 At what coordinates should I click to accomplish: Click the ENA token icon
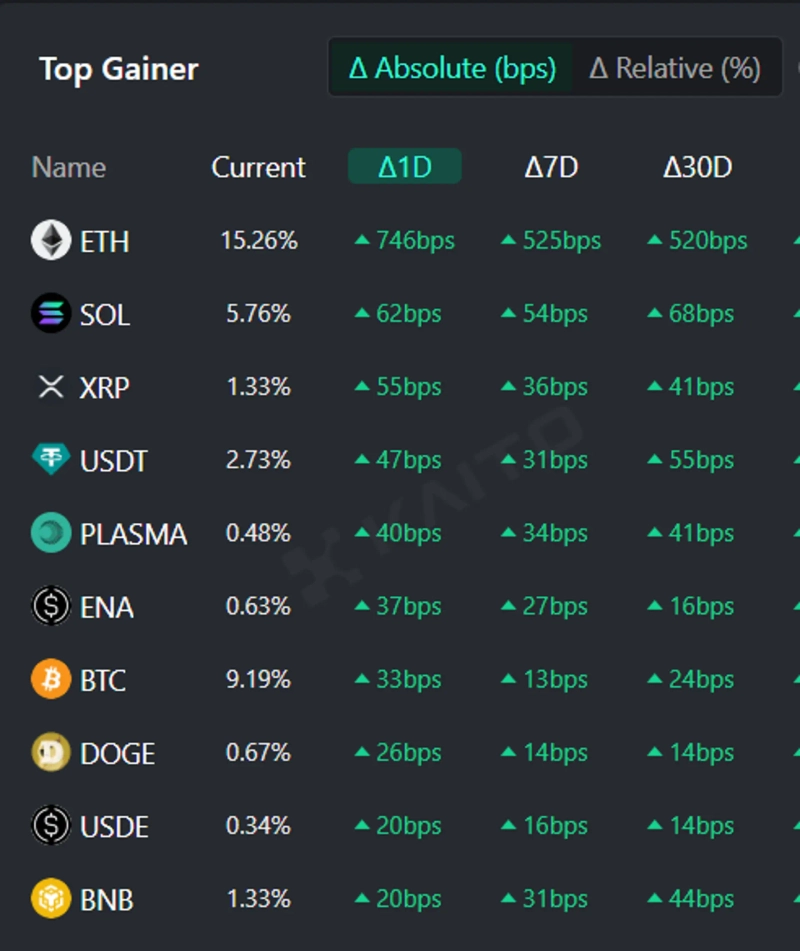pyautogui.click(x=51, y=606)
